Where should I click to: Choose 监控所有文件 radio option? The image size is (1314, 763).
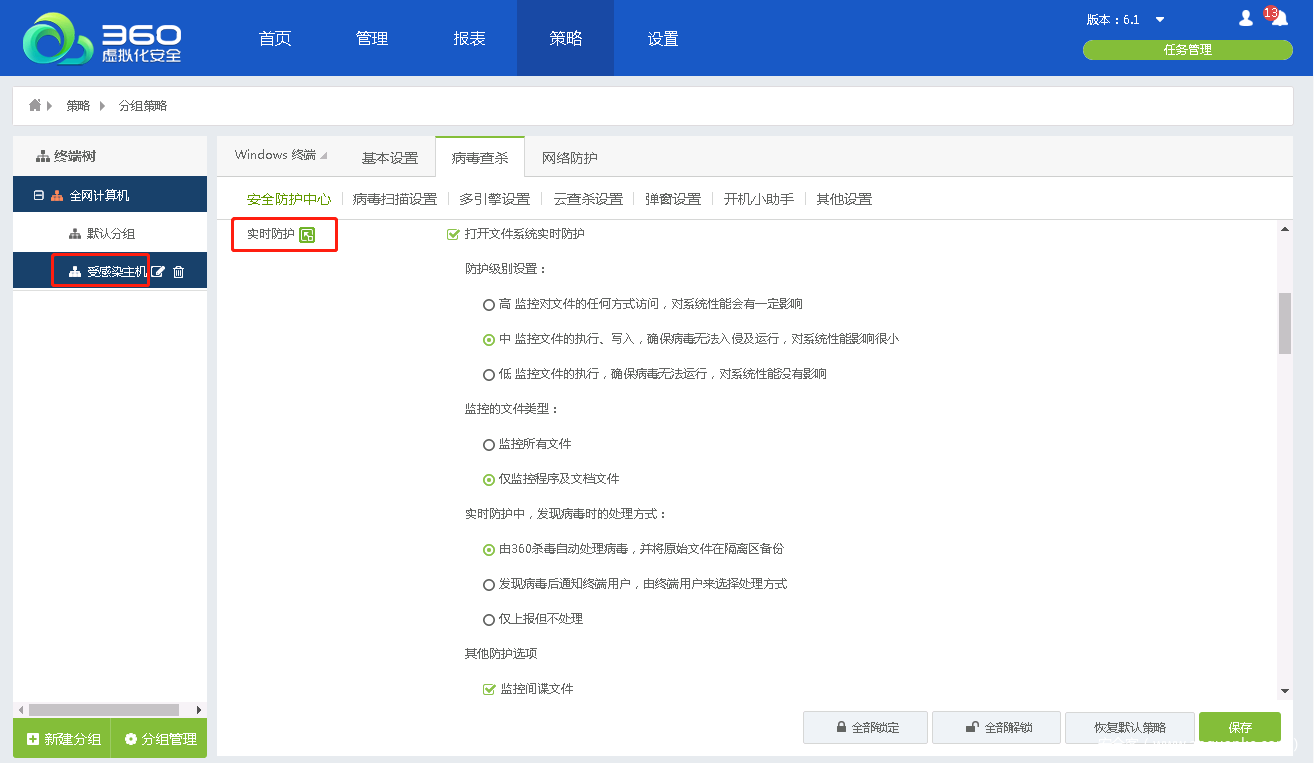point(489,444)
